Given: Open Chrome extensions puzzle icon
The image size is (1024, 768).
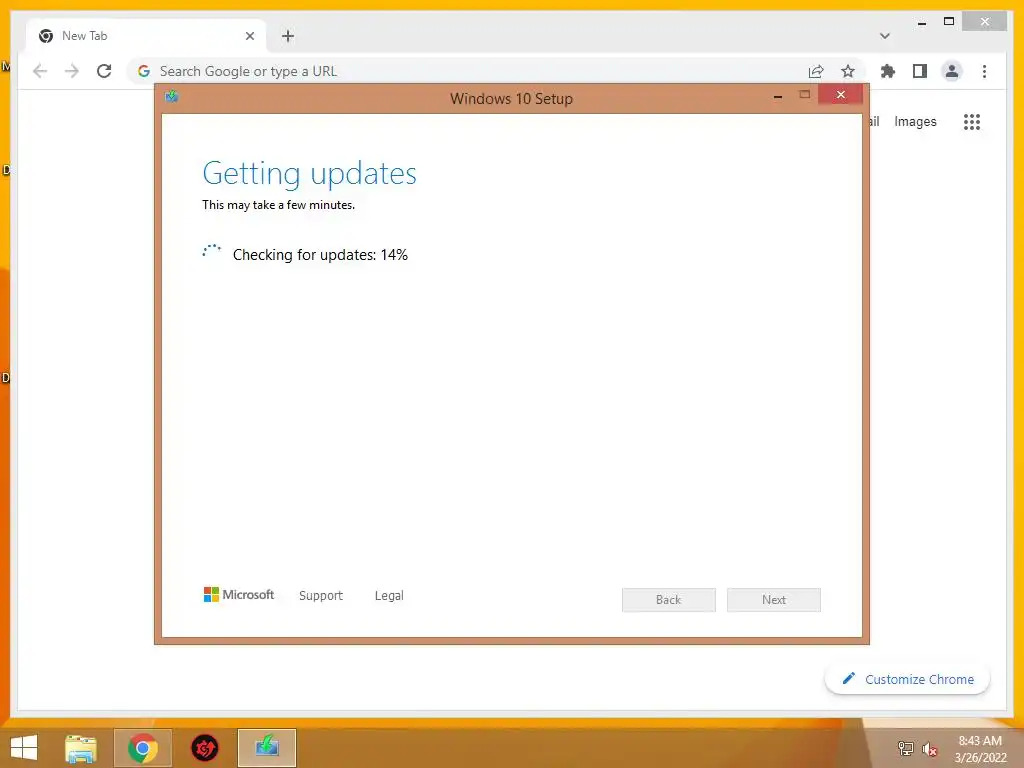Looking at the screenshot, I should [x=888, y=71].
